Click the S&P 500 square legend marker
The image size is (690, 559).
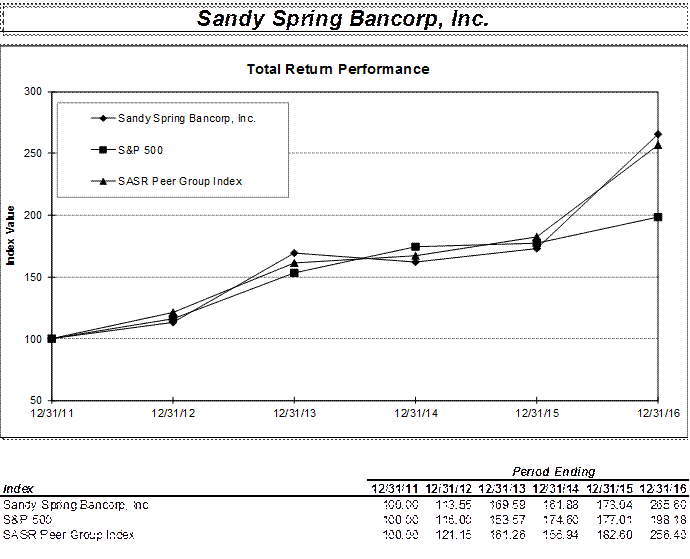pos(104,150)
